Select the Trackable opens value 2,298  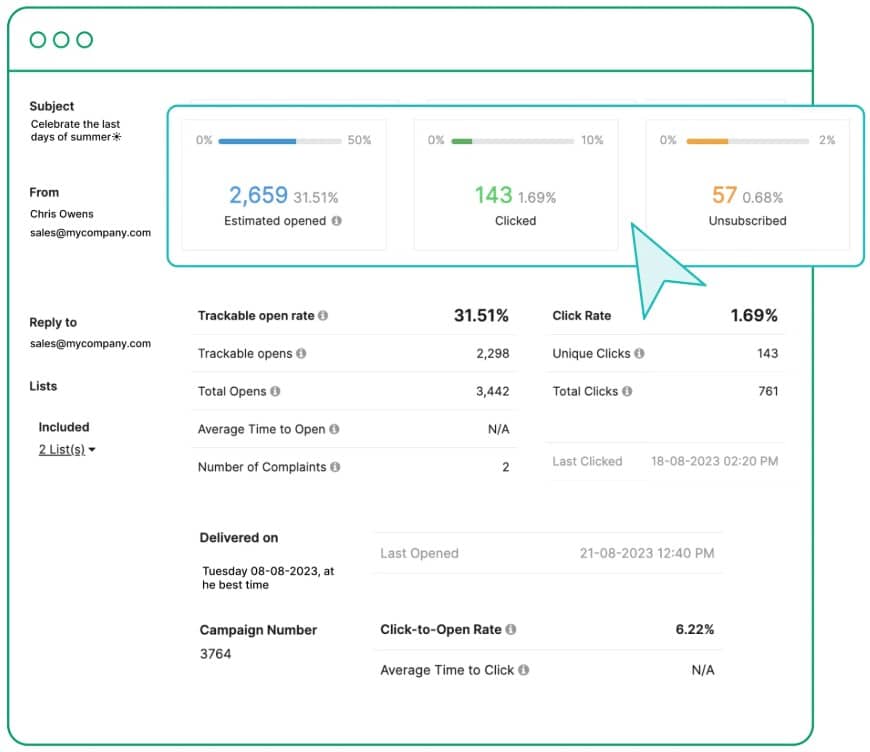tap(493, 354)
